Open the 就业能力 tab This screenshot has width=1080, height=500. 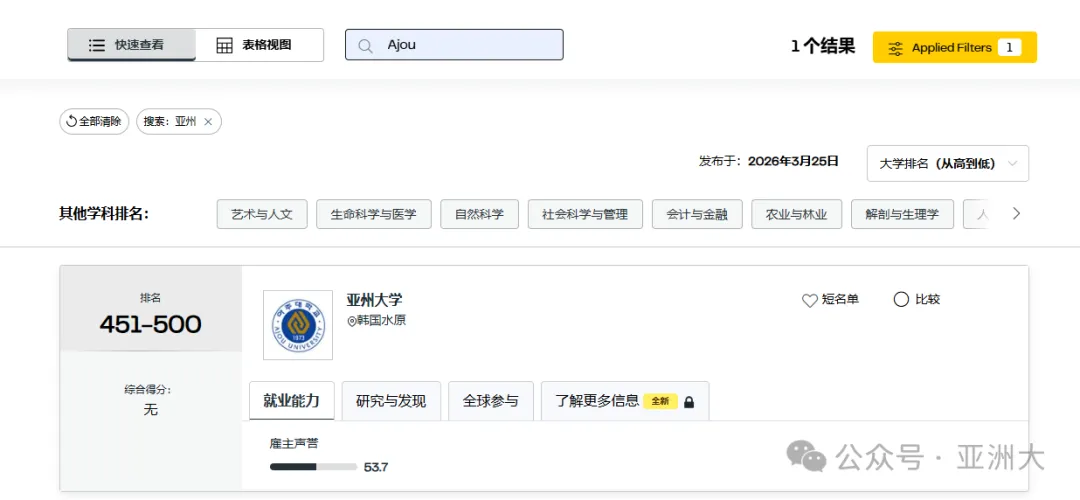pyautogui.click(x=291, y=401)
